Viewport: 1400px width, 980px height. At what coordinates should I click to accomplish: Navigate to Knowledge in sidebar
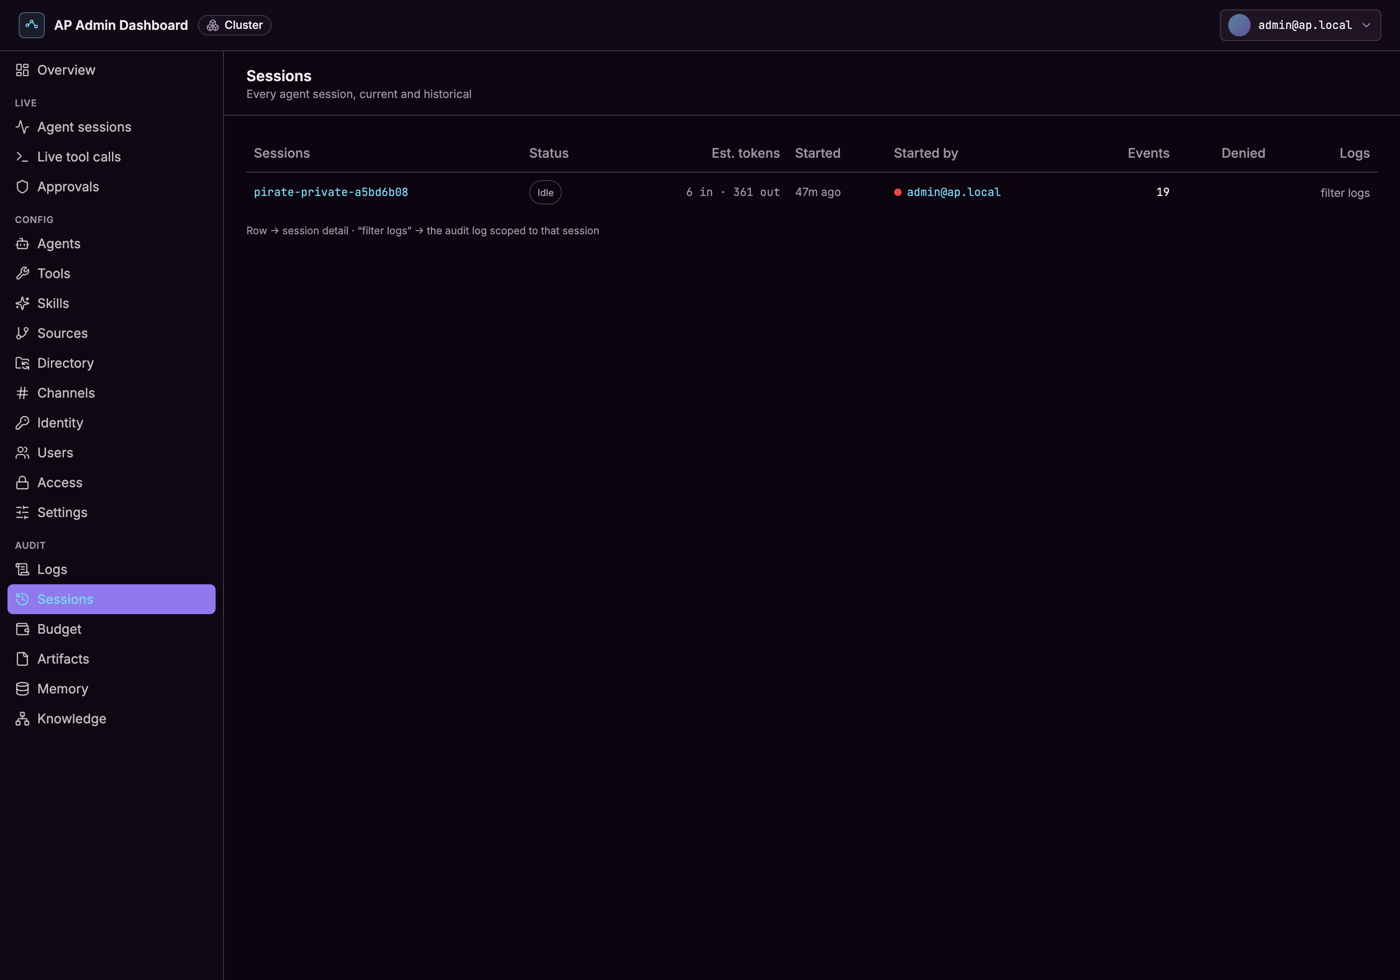111,719
